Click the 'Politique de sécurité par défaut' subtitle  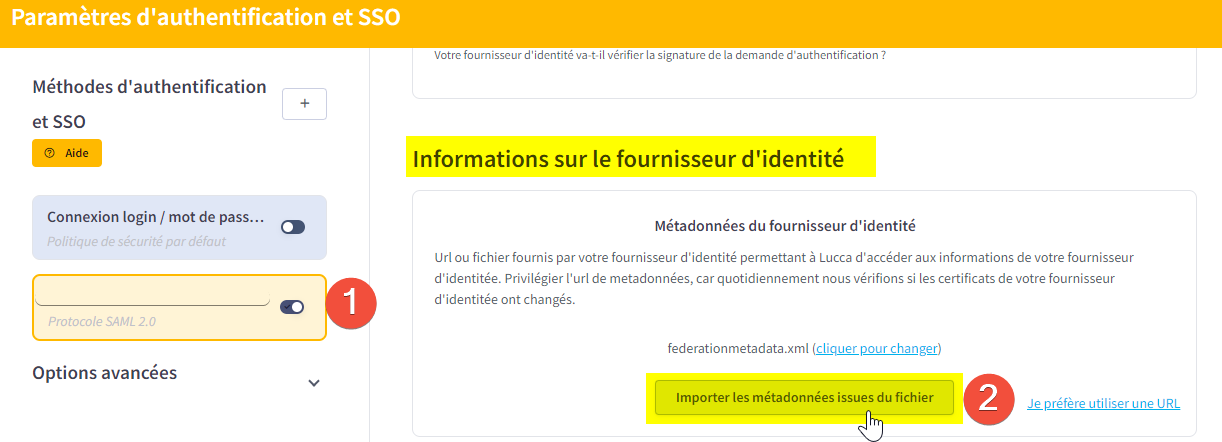point(136,241)
